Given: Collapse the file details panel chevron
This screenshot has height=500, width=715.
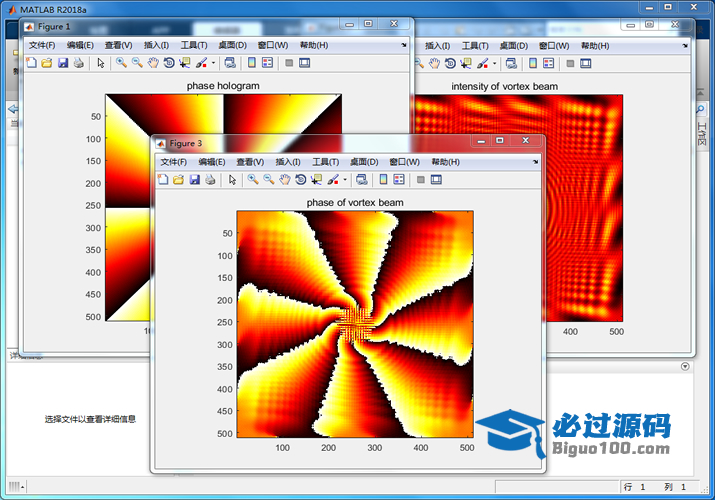Looking at the screenshot, I should (684, 366).
